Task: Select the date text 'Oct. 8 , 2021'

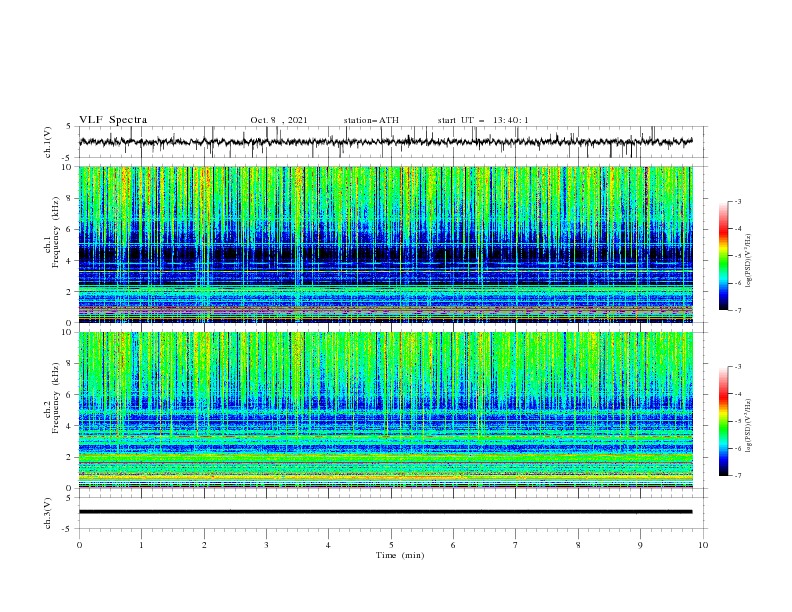Action: 279,120
